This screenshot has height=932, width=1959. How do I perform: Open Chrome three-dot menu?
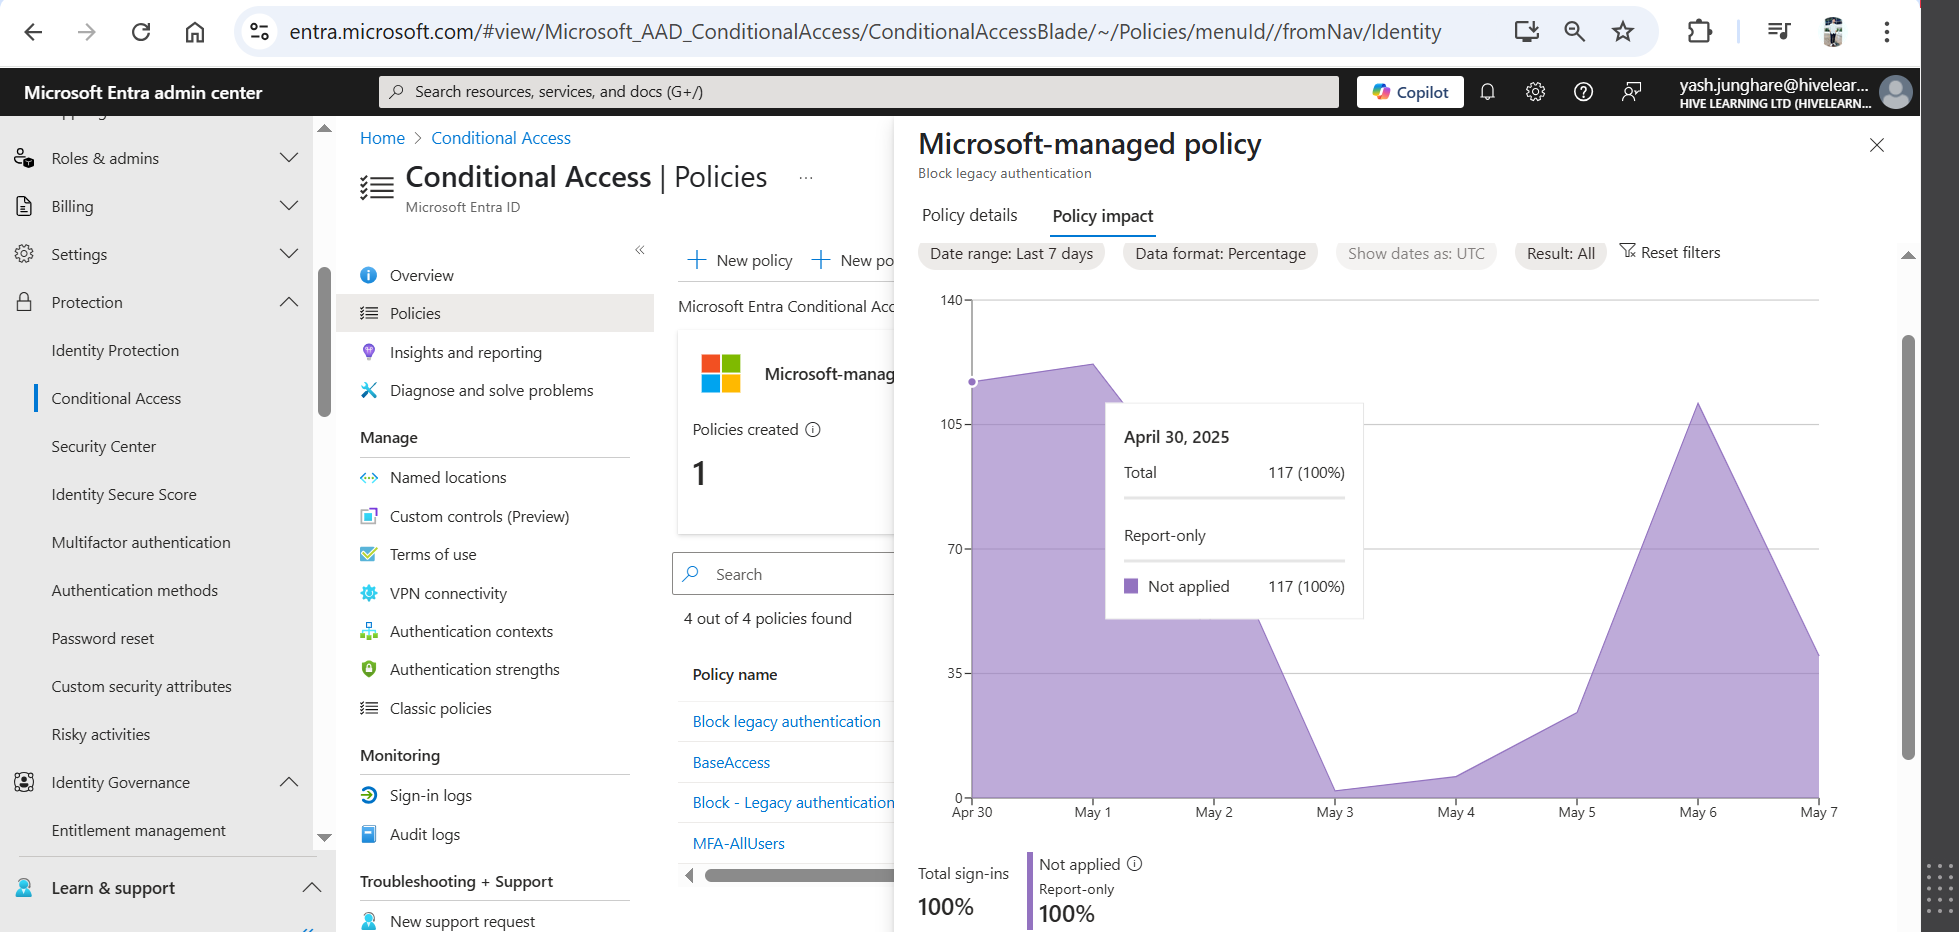1887,32
